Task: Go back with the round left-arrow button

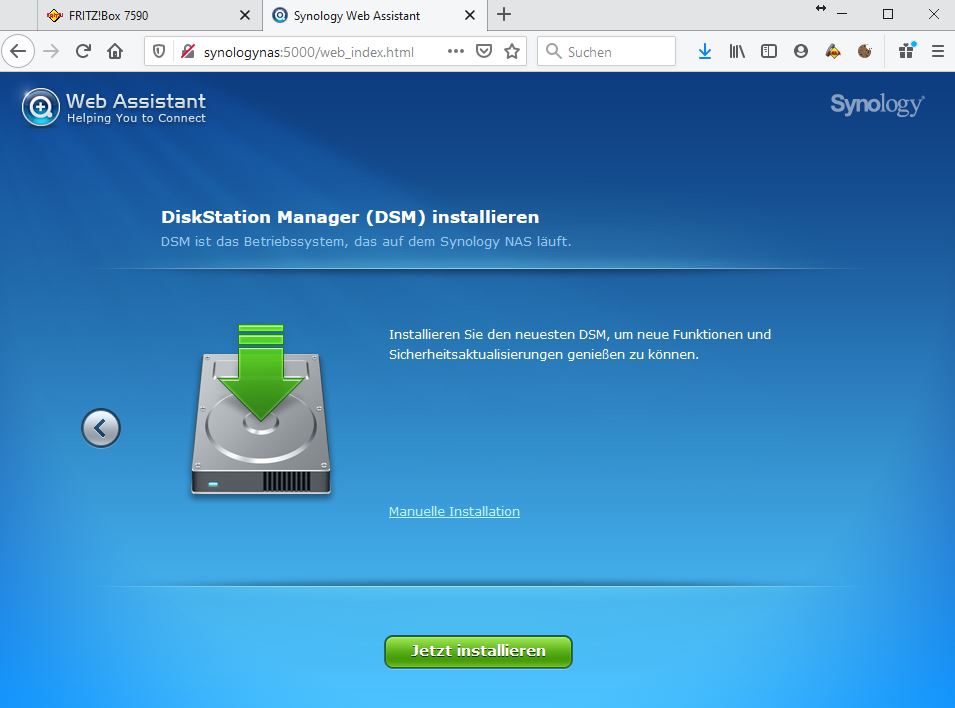Action: coord(101,428)
